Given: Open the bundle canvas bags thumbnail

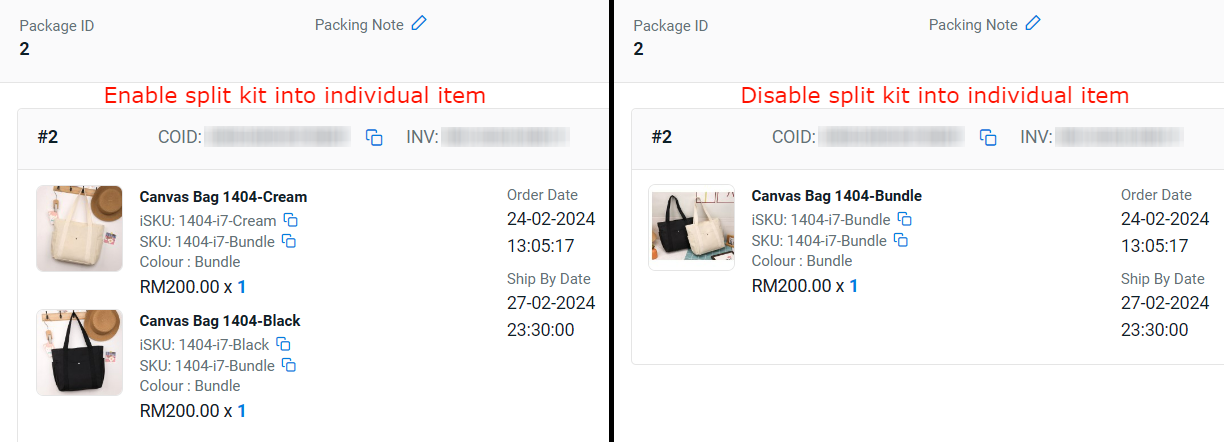Looking at the screenshot, I should [691, 227].
